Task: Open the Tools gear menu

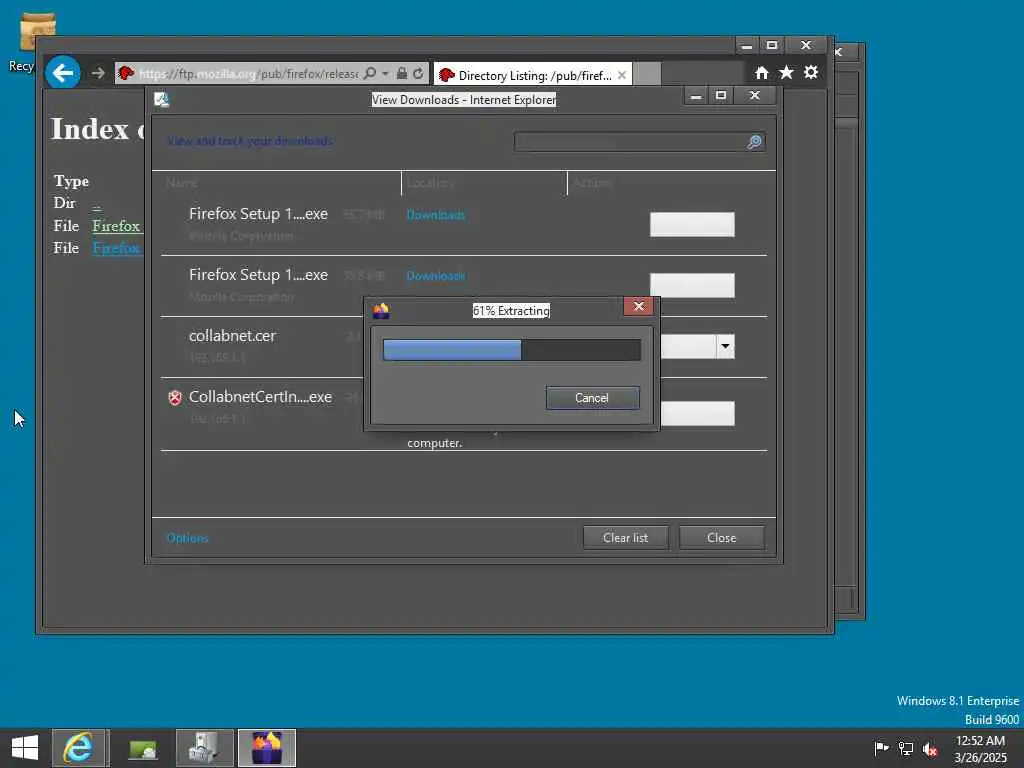Action: (811, 72)
